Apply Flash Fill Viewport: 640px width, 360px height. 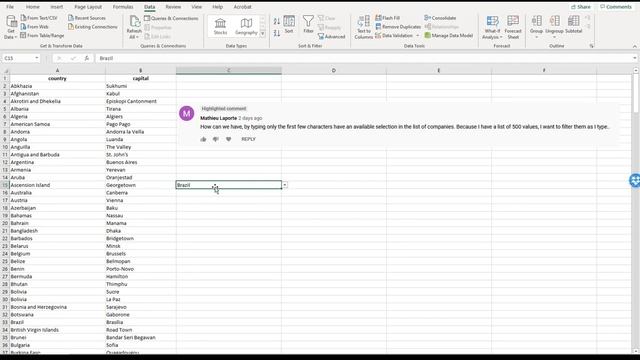[x=388, y=18]
